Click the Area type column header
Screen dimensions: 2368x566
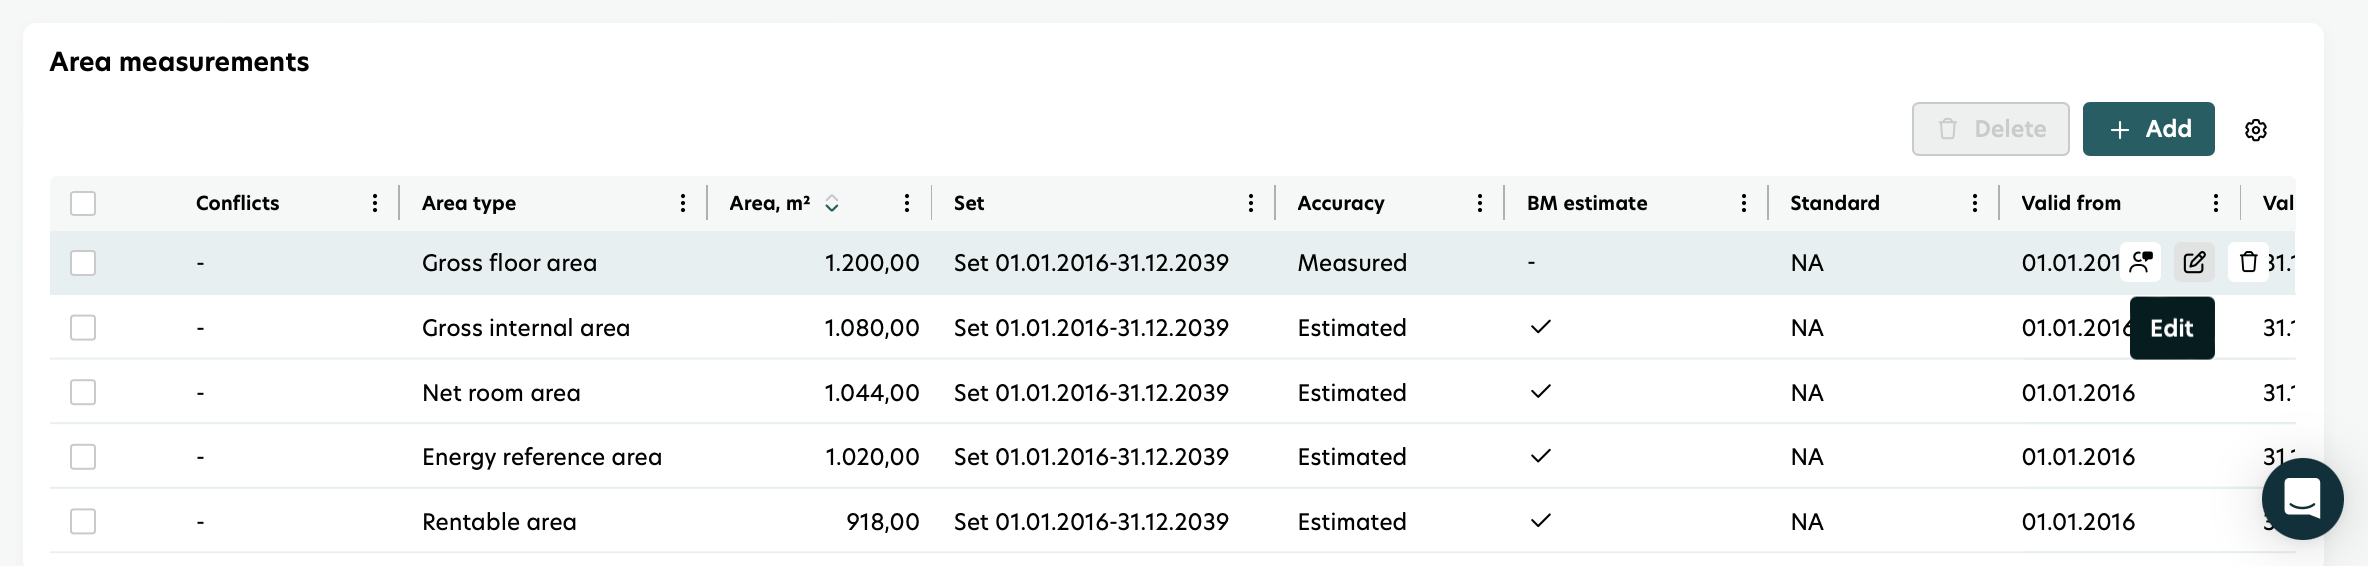tap(469, 203)
